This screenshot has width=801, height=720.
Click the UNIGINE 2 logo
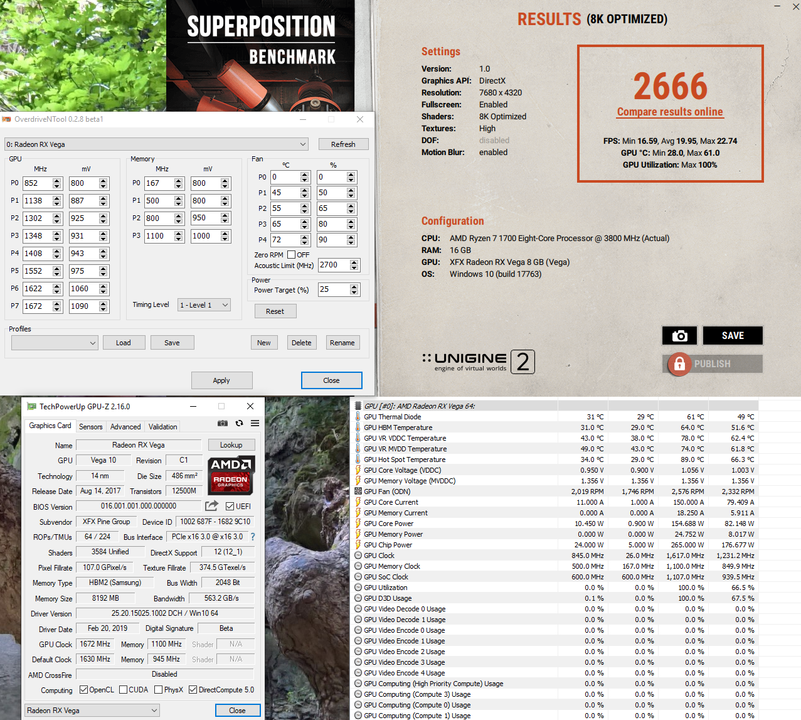(x=479, y=361)
